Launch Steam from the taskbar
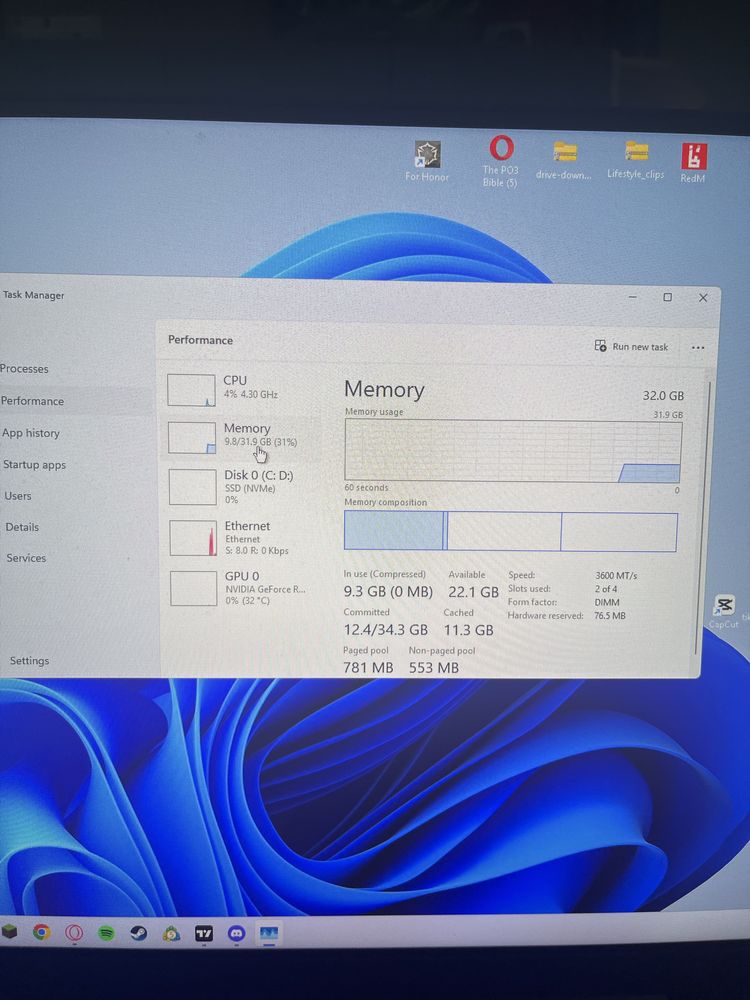Screen dimensions: 750x1000 click(x=138, y=934)
